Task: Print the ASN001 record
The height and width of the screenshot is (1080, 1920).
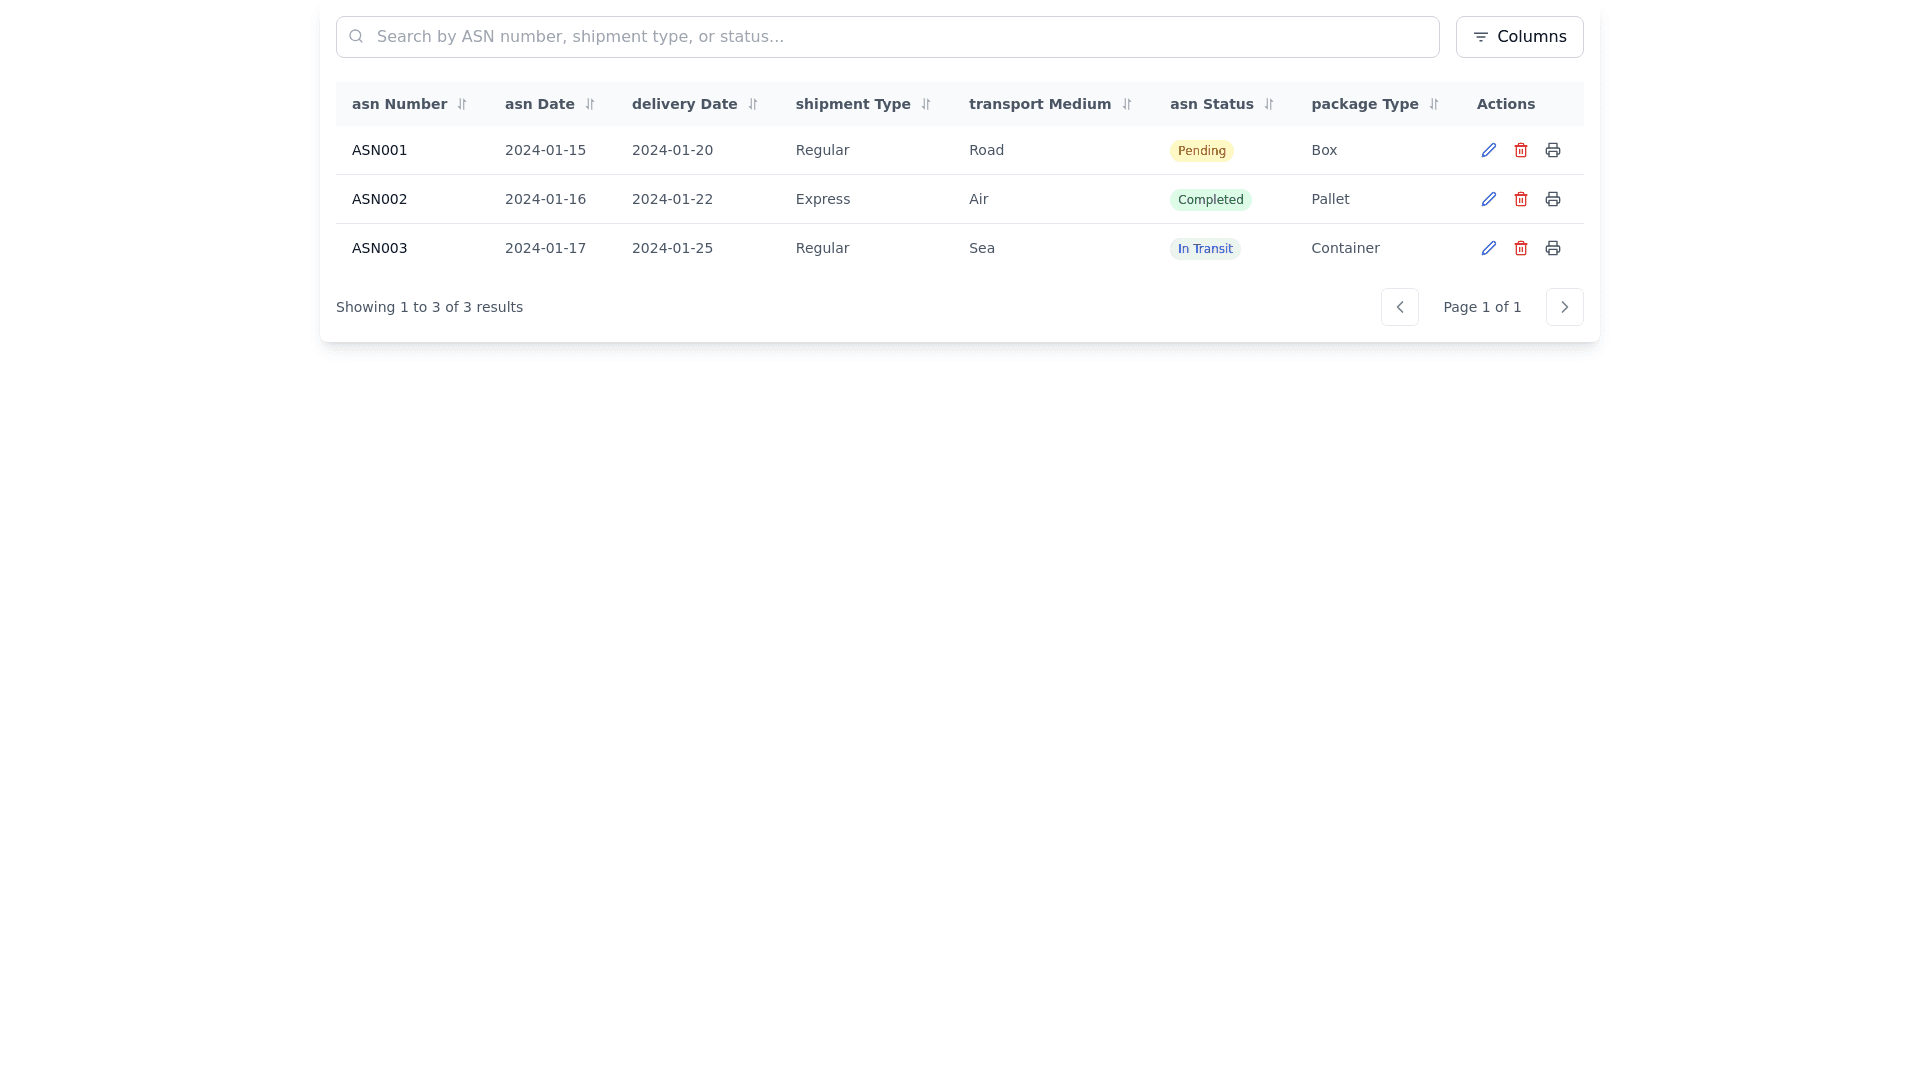Action: coord(1552,150)
